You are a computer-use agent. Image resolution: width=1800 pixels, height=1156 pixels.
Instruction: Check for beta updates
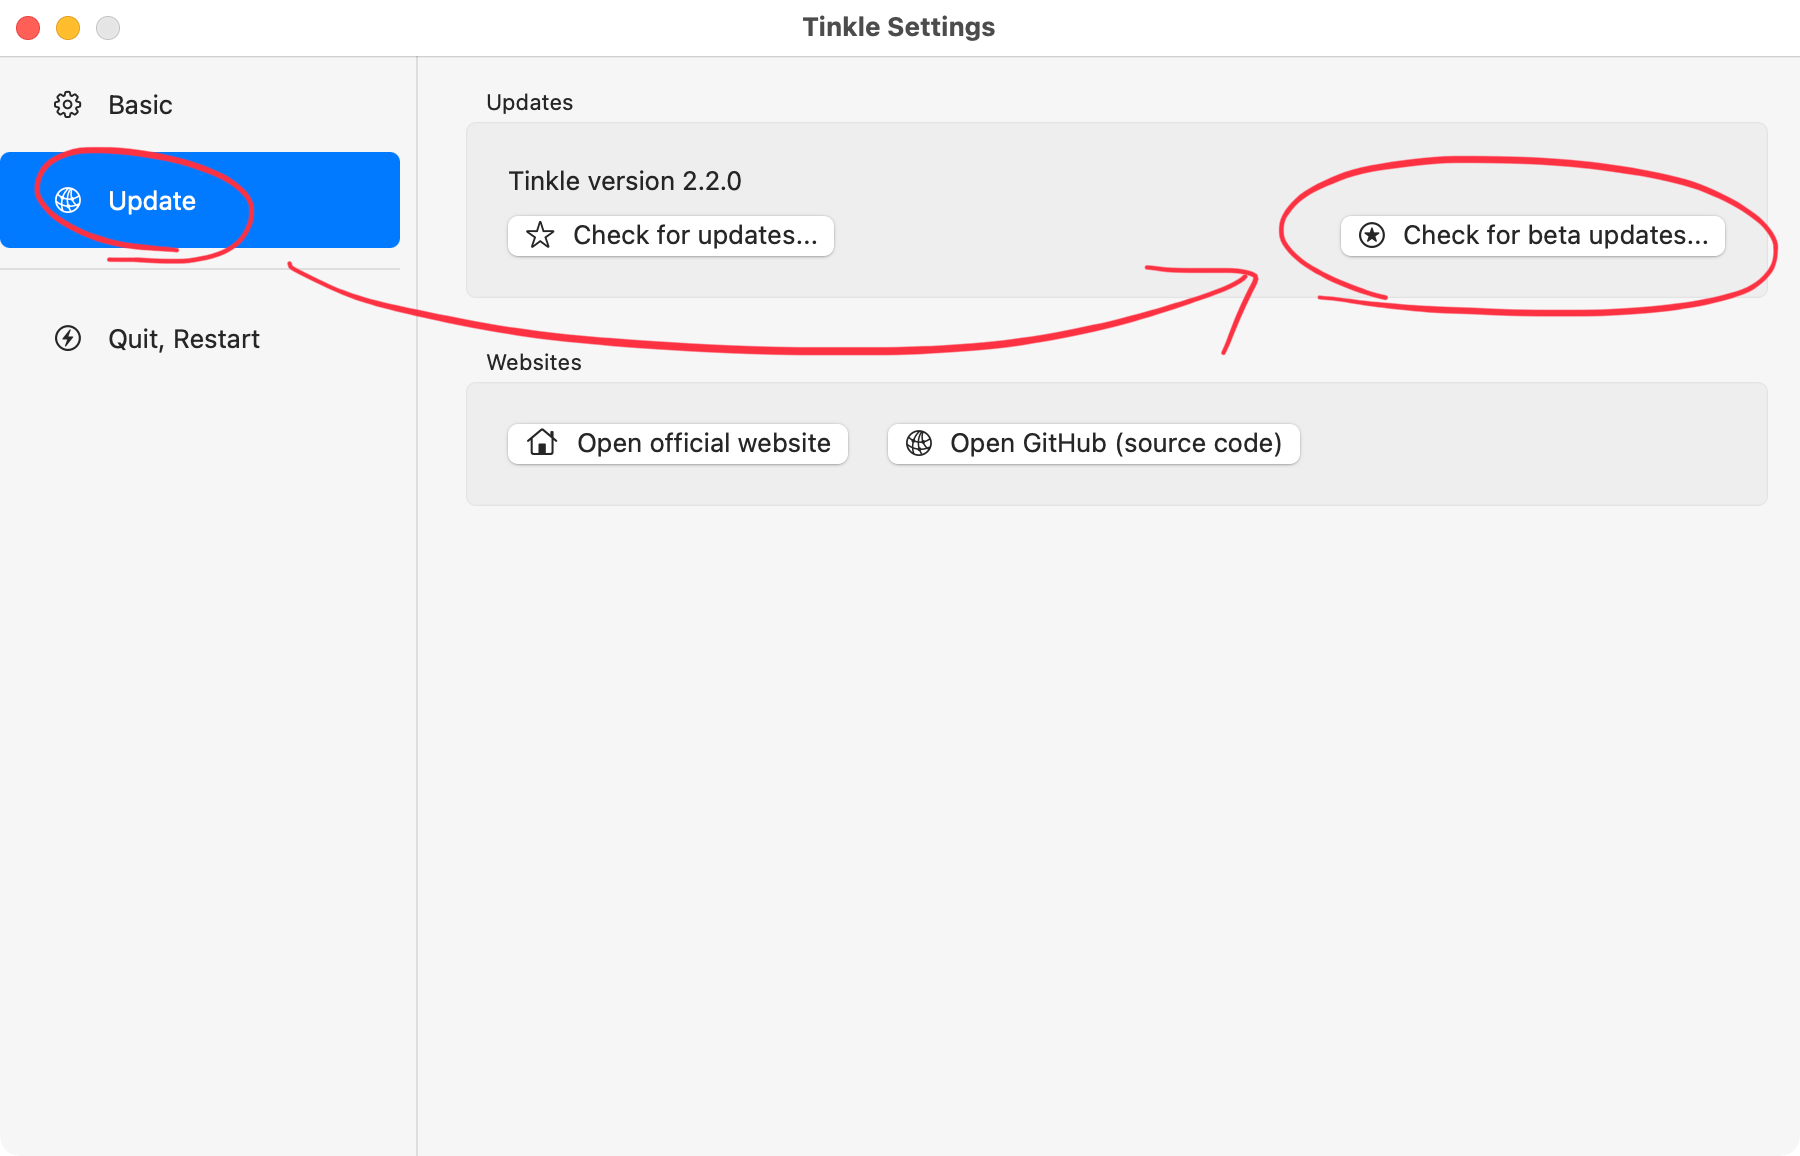pyautogui.click(x=1532, y=236)
